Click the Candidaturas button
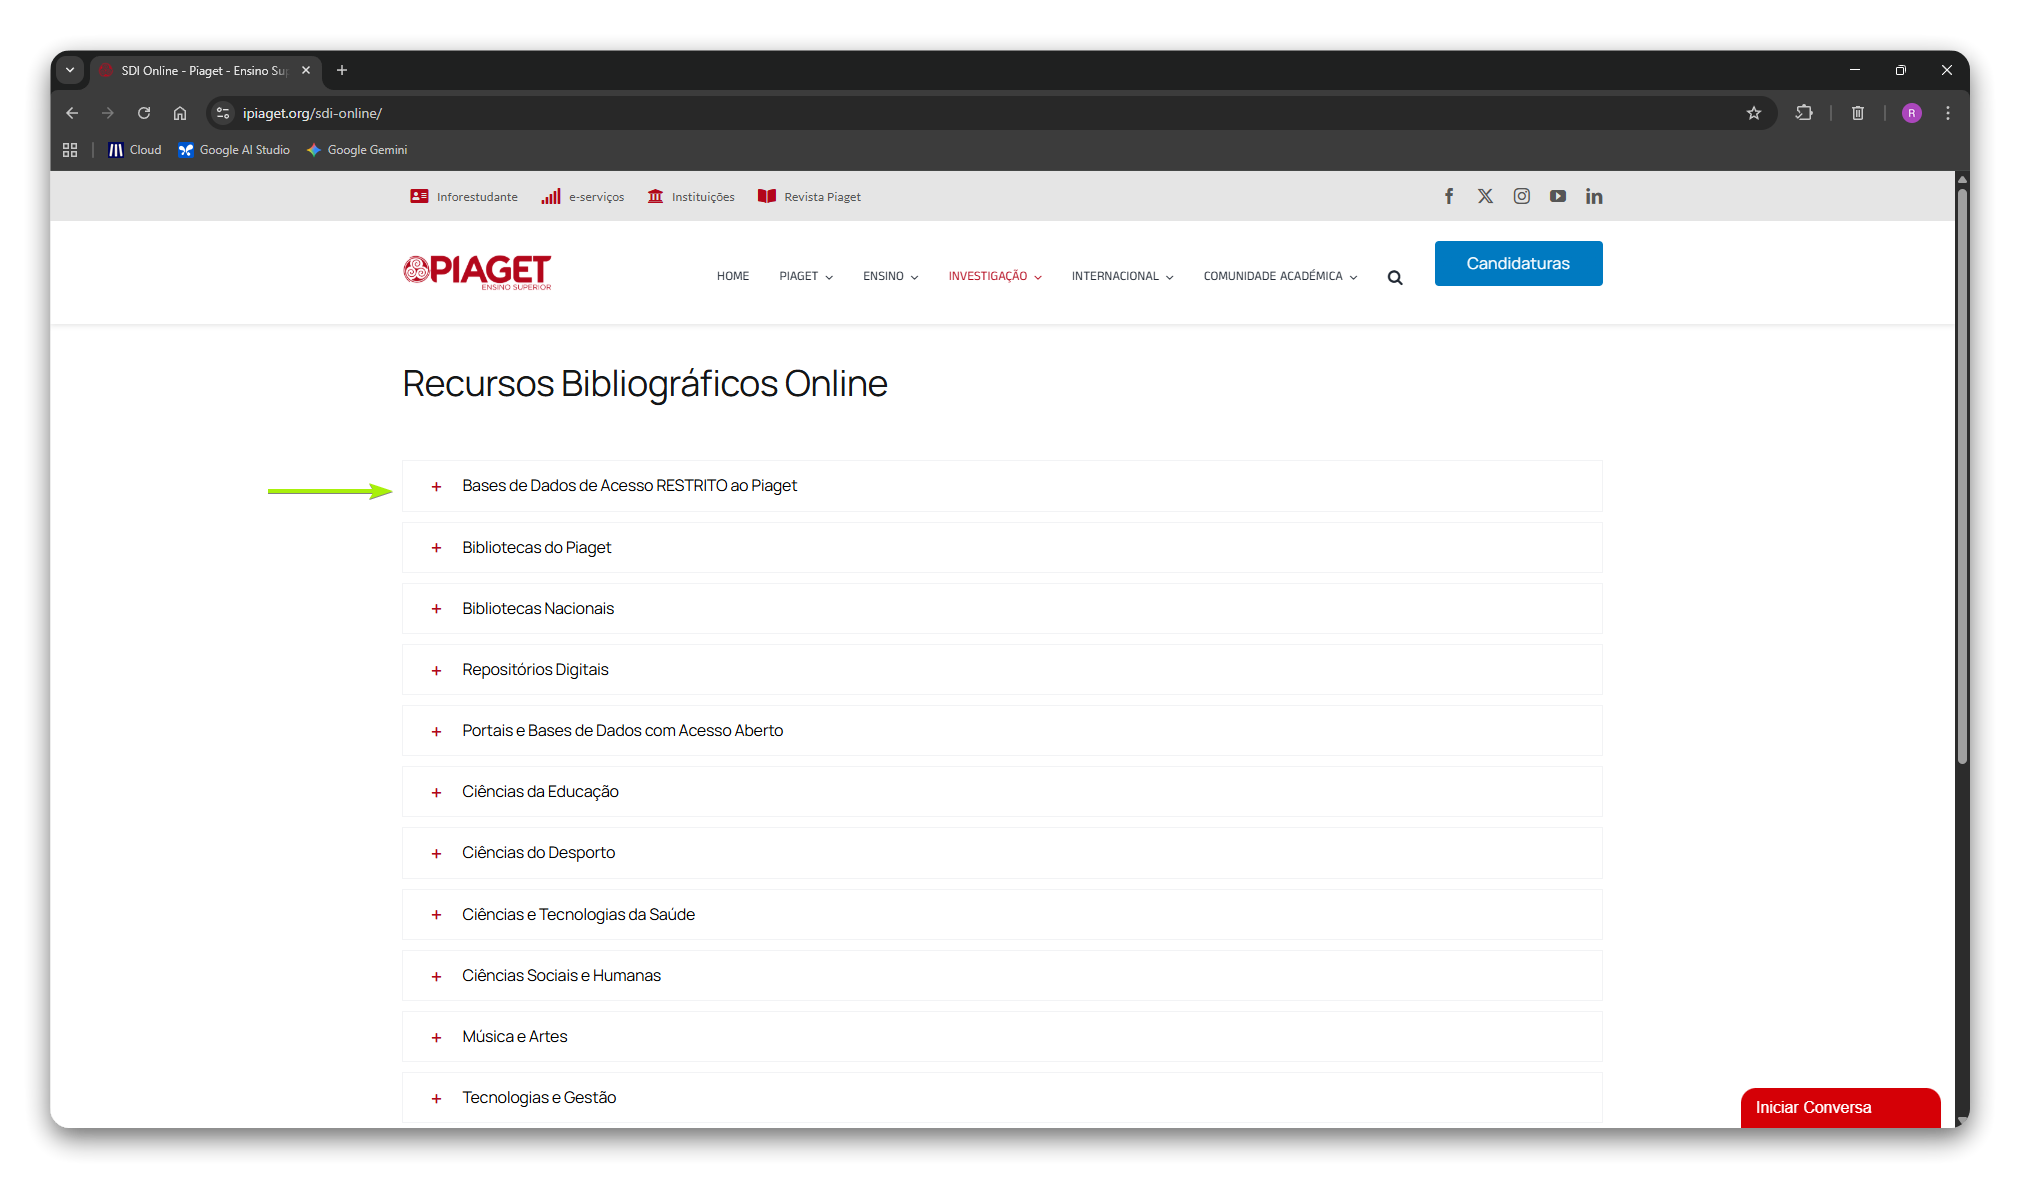Screen dimensions: 2020x1178 (x=1518, y=263)
